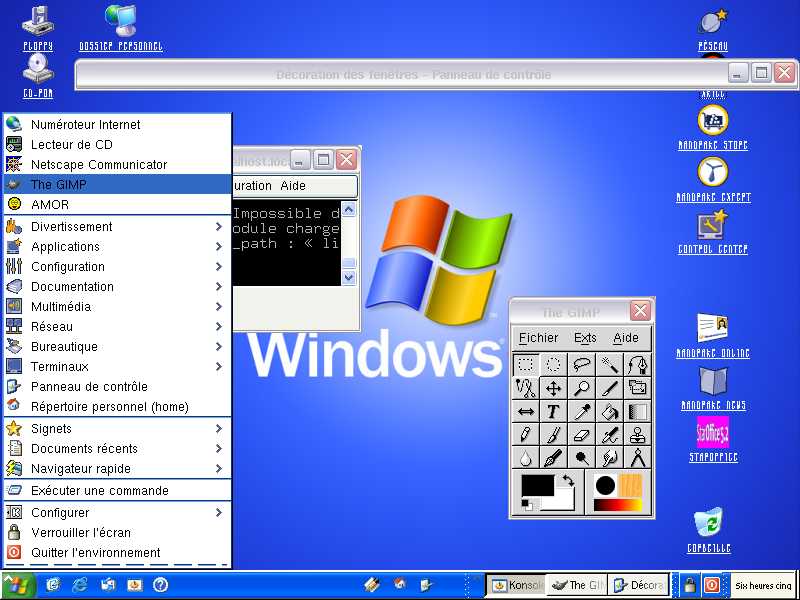Select Verrouiller l'écran menu entry
Image resolution: width=800 pixels, height=600 pixels.
[117, 532]
